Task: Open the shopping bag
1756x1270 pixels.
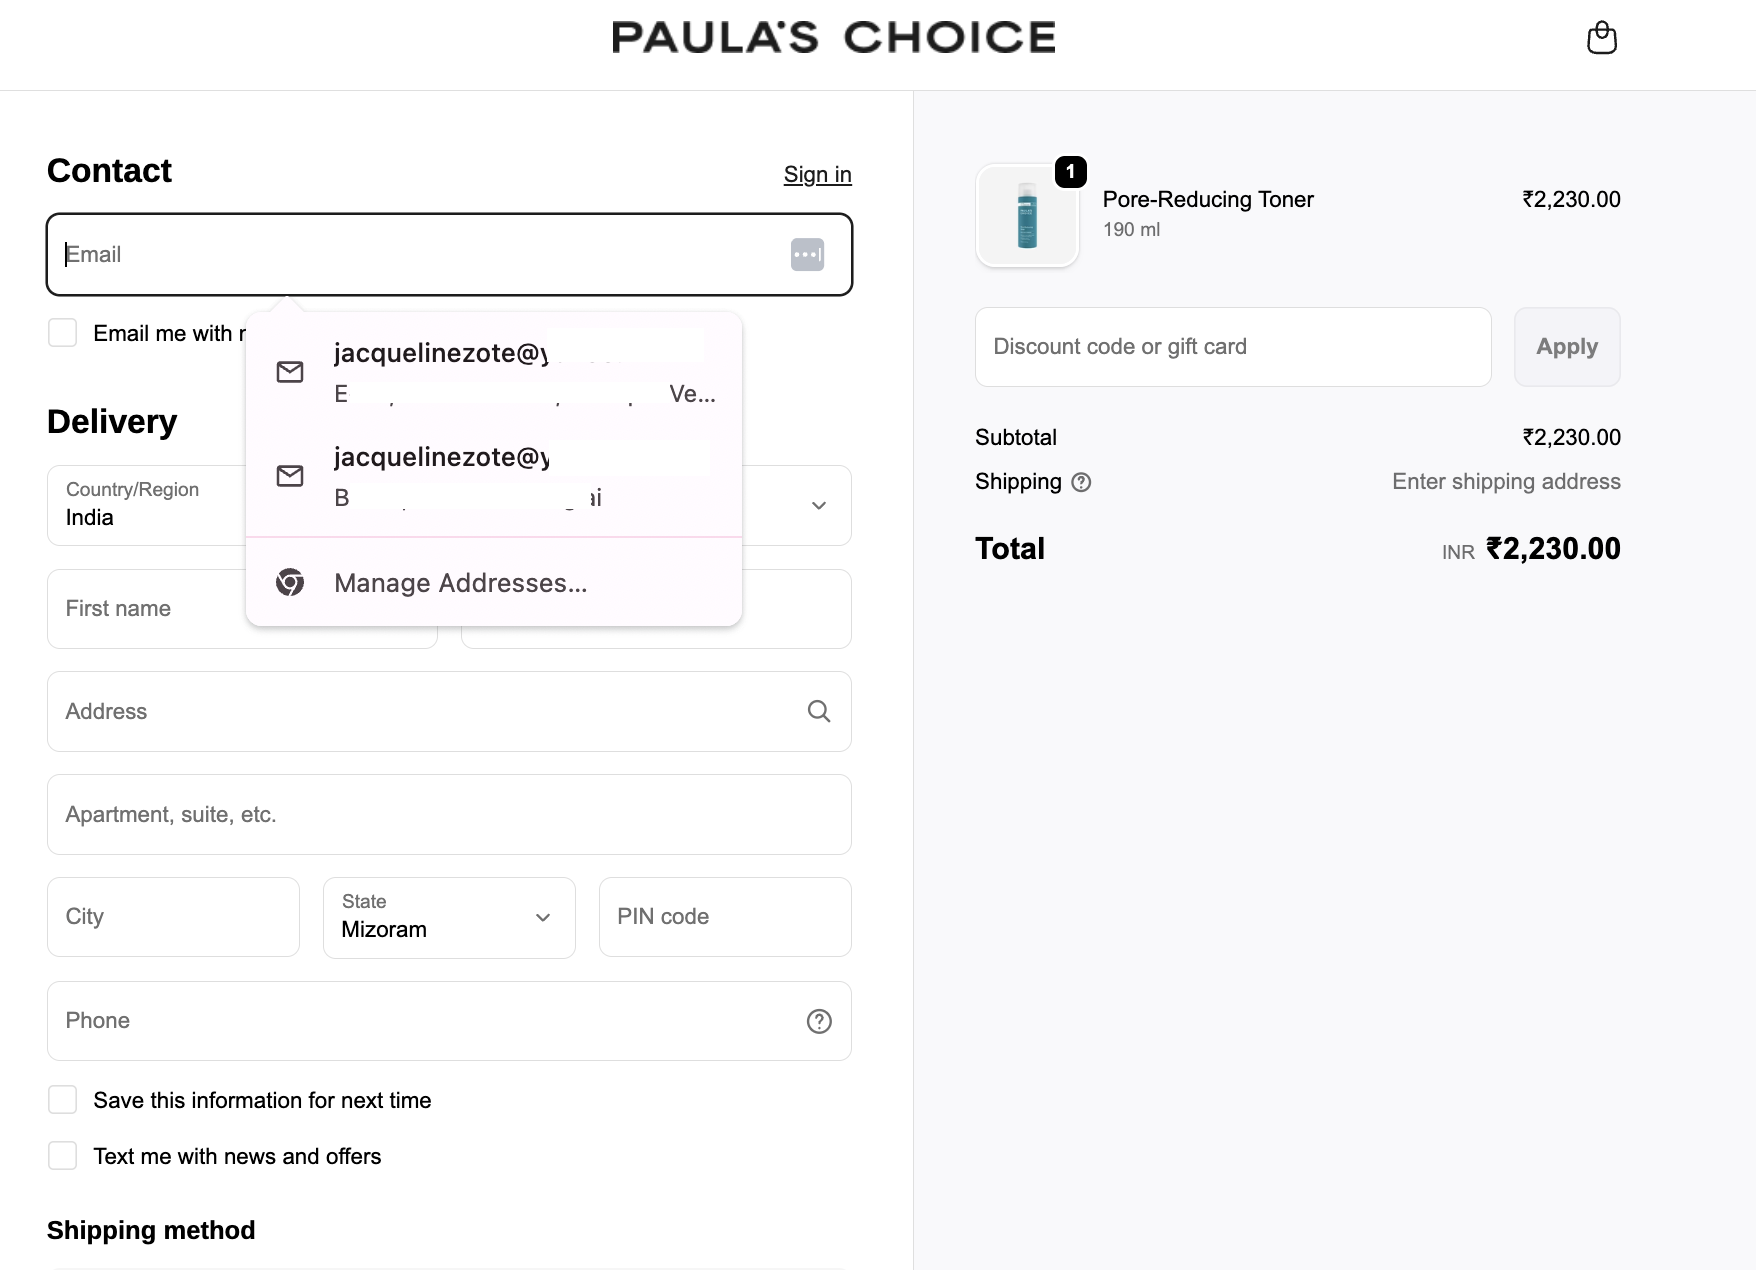Action: (1601, 37)
